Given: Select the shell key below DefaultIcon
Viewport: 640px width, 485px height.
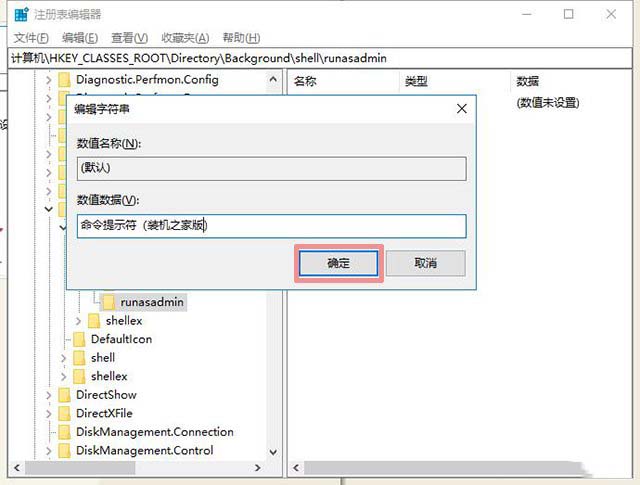Looking at the screenshot, I should click(103, 358).
